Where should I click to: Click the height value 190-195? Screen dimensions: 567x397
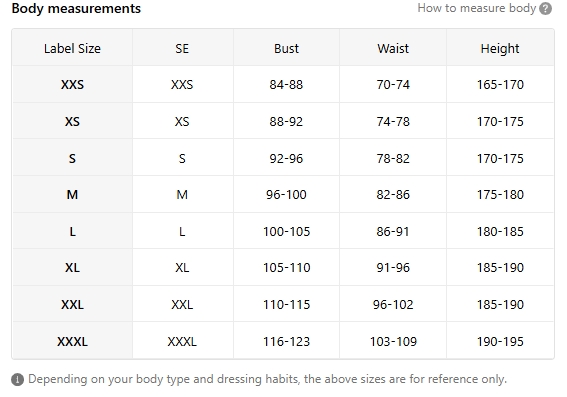pos(500,341)
